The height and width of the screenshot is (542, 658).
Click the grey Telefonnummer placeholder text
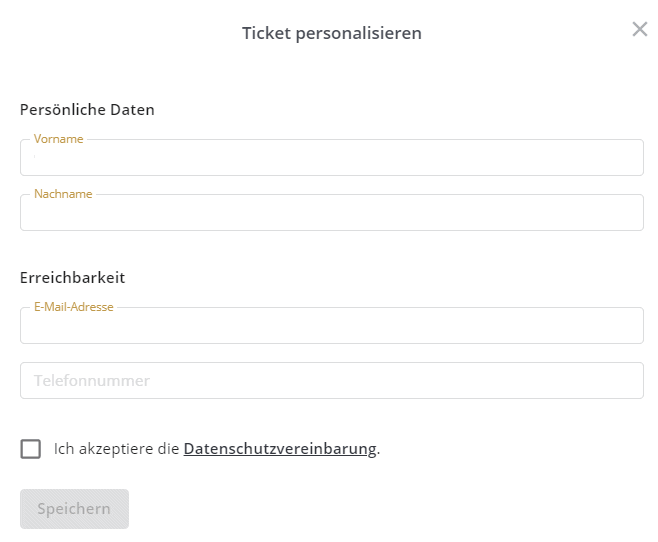pyautogui.click(x=92, y=380)
